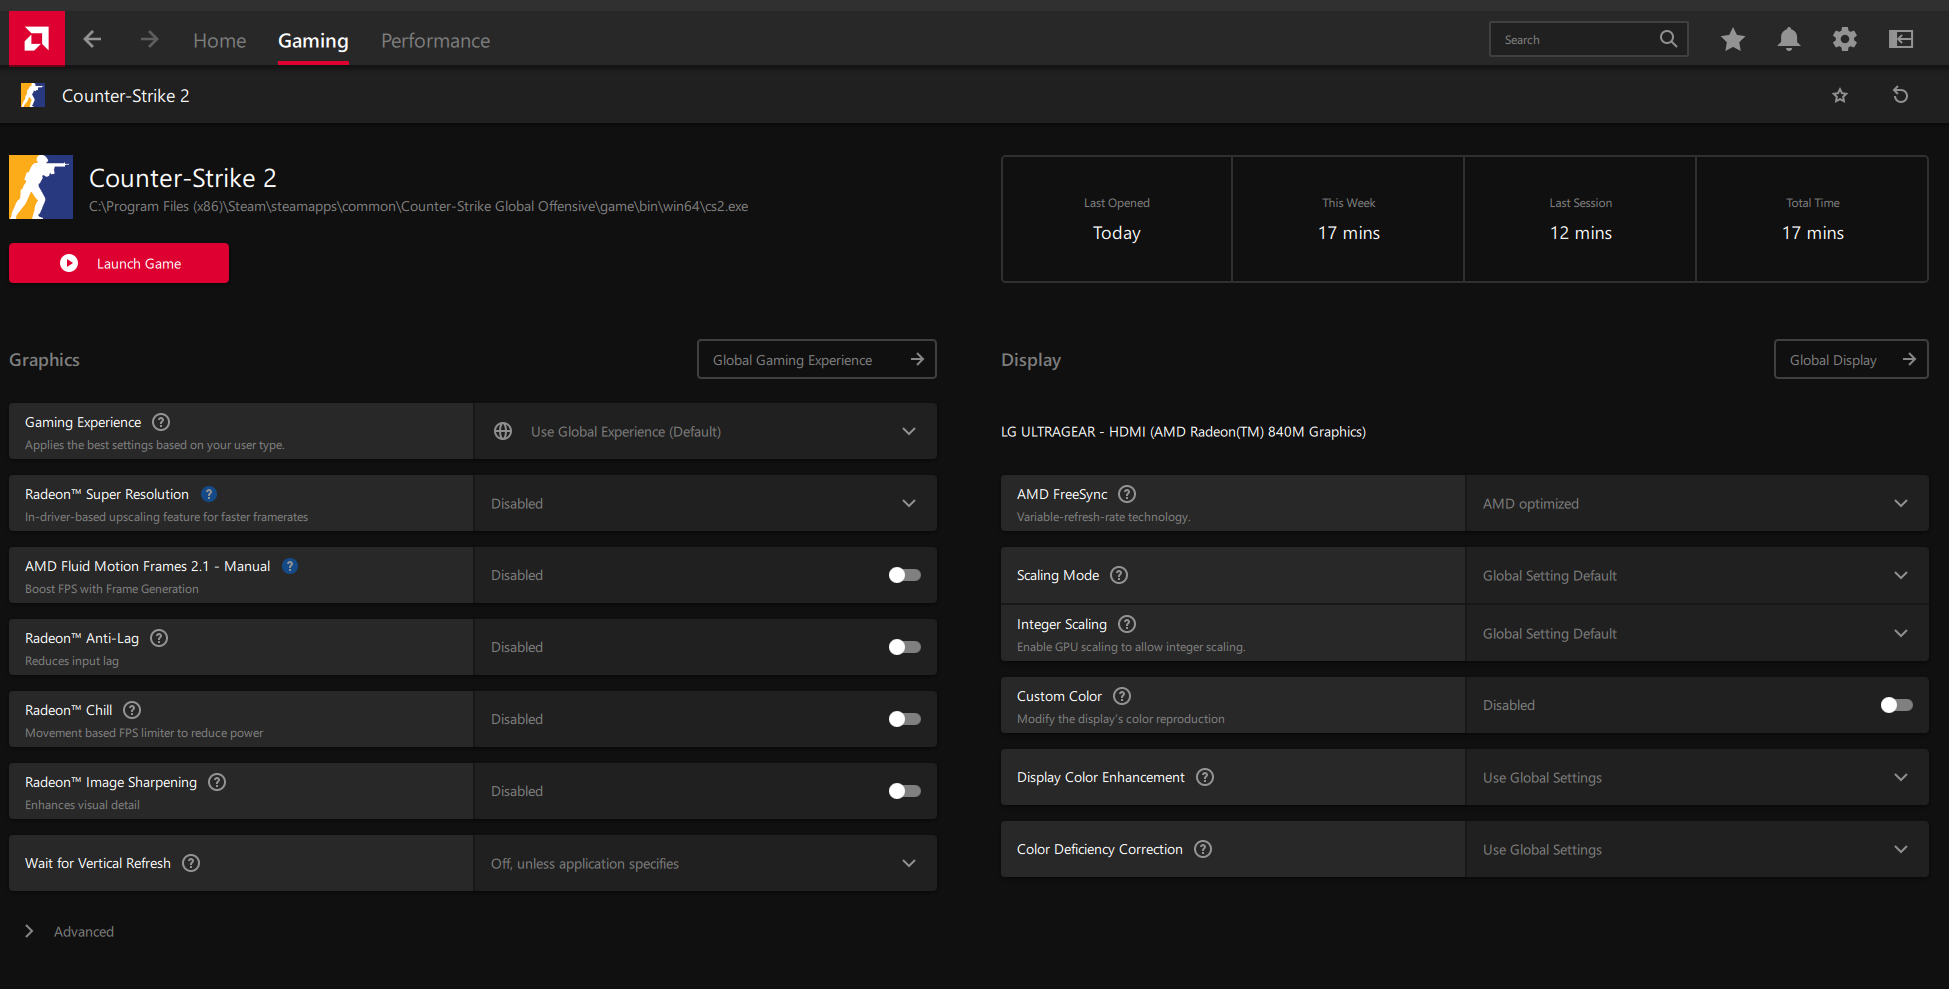Screen dimensions: 1949x989
Task: Open Global Gaming Experience settings
Action: [817, 359]
